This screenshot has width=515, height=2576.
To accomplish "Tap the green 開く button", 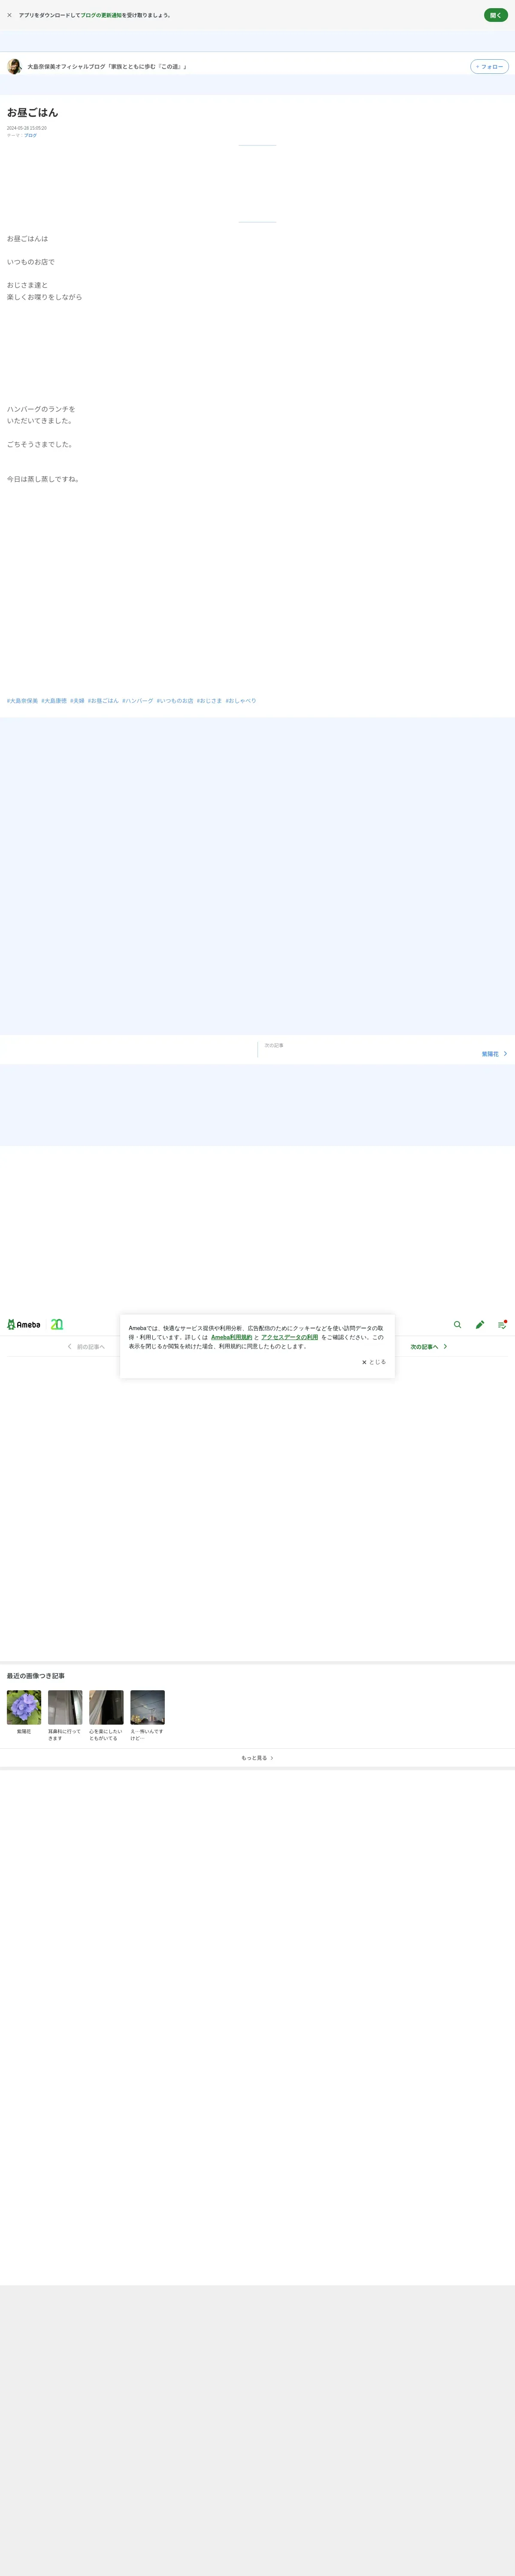I will pos(496,15).
